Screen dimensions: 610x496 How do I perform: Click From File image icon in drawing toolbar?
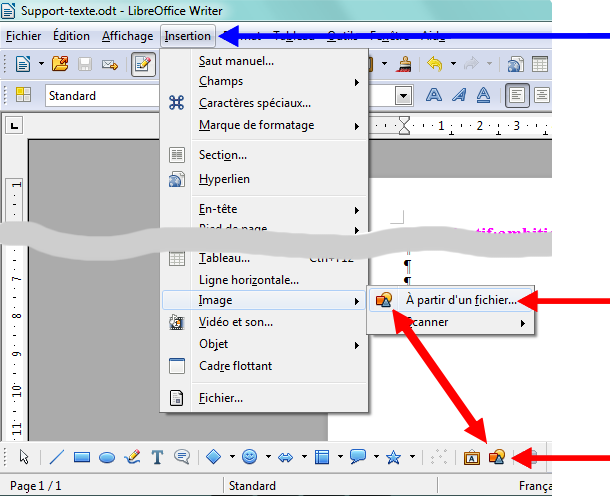tap(497, 457)
